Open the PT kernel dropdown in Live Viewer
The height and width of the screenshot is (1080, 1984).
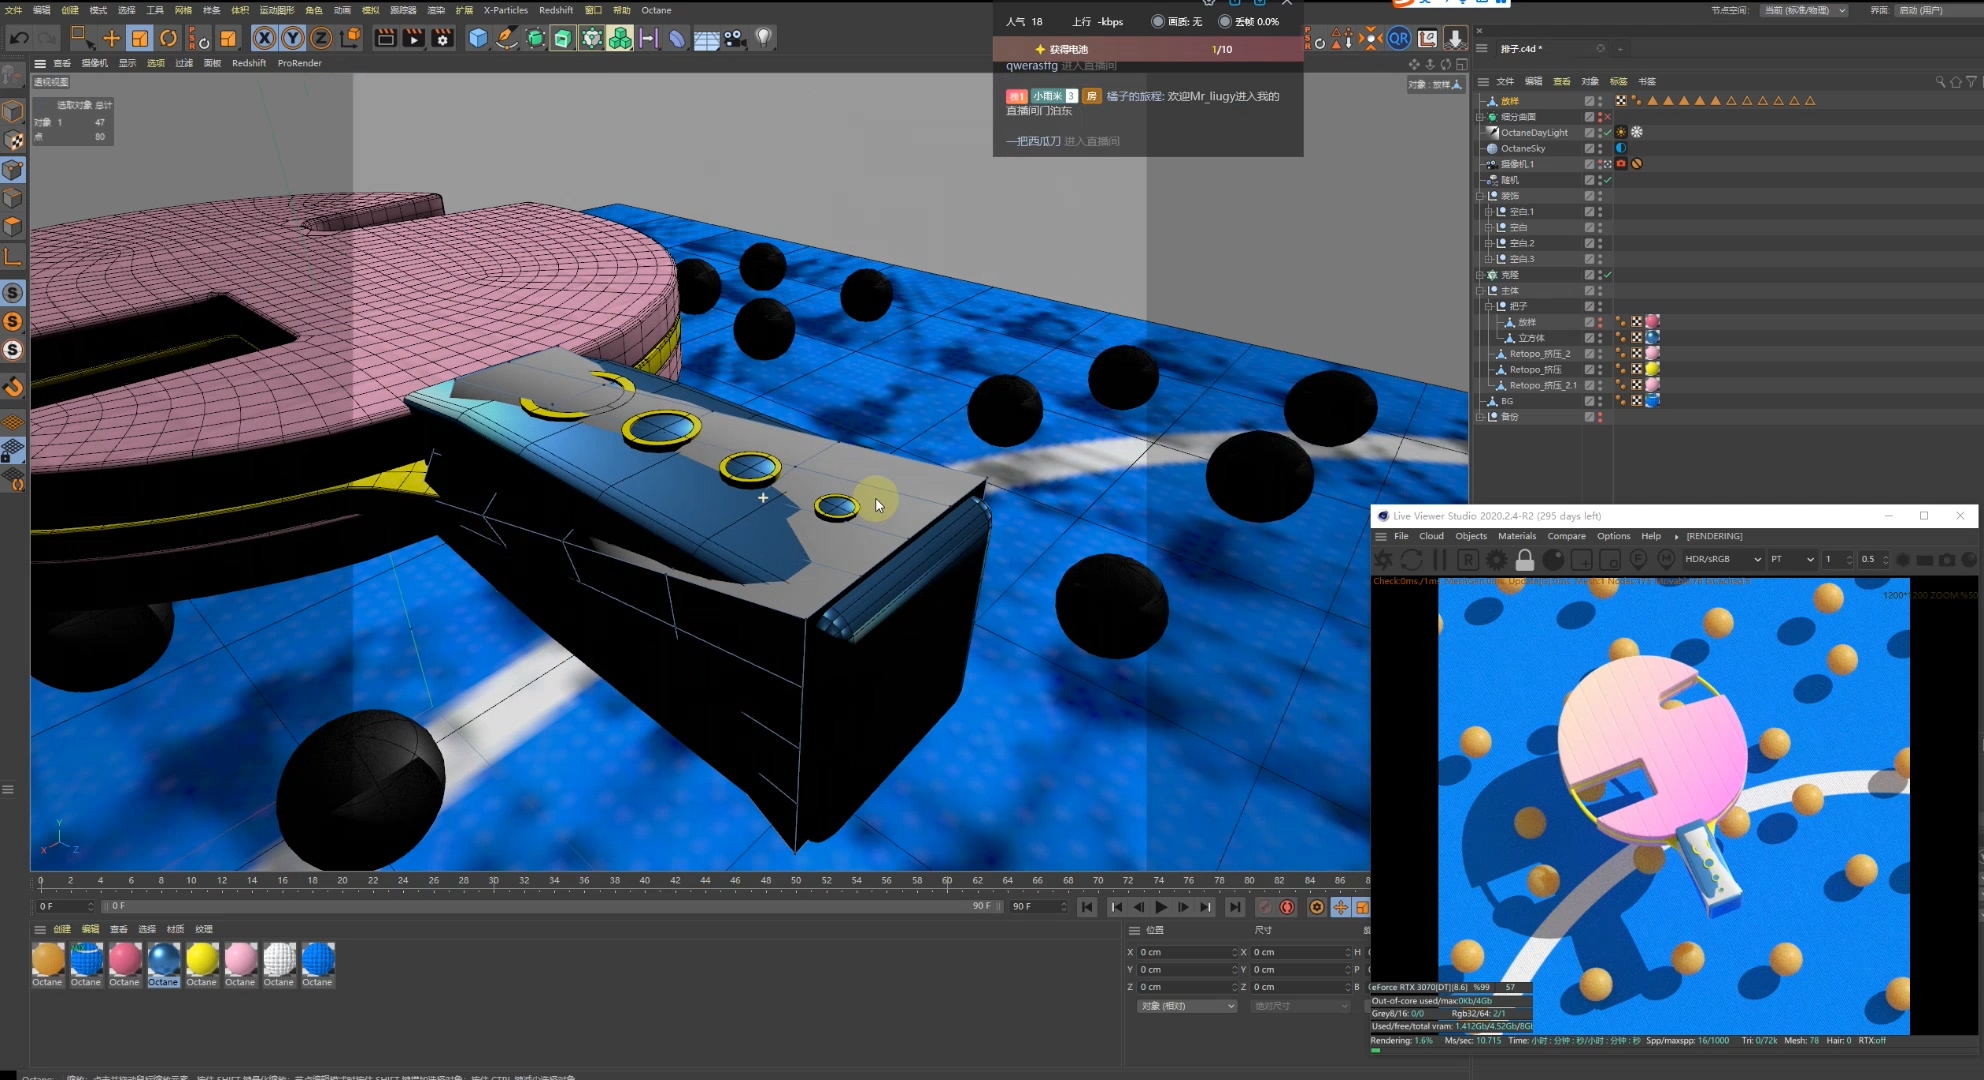click(x=1792, y=559)
